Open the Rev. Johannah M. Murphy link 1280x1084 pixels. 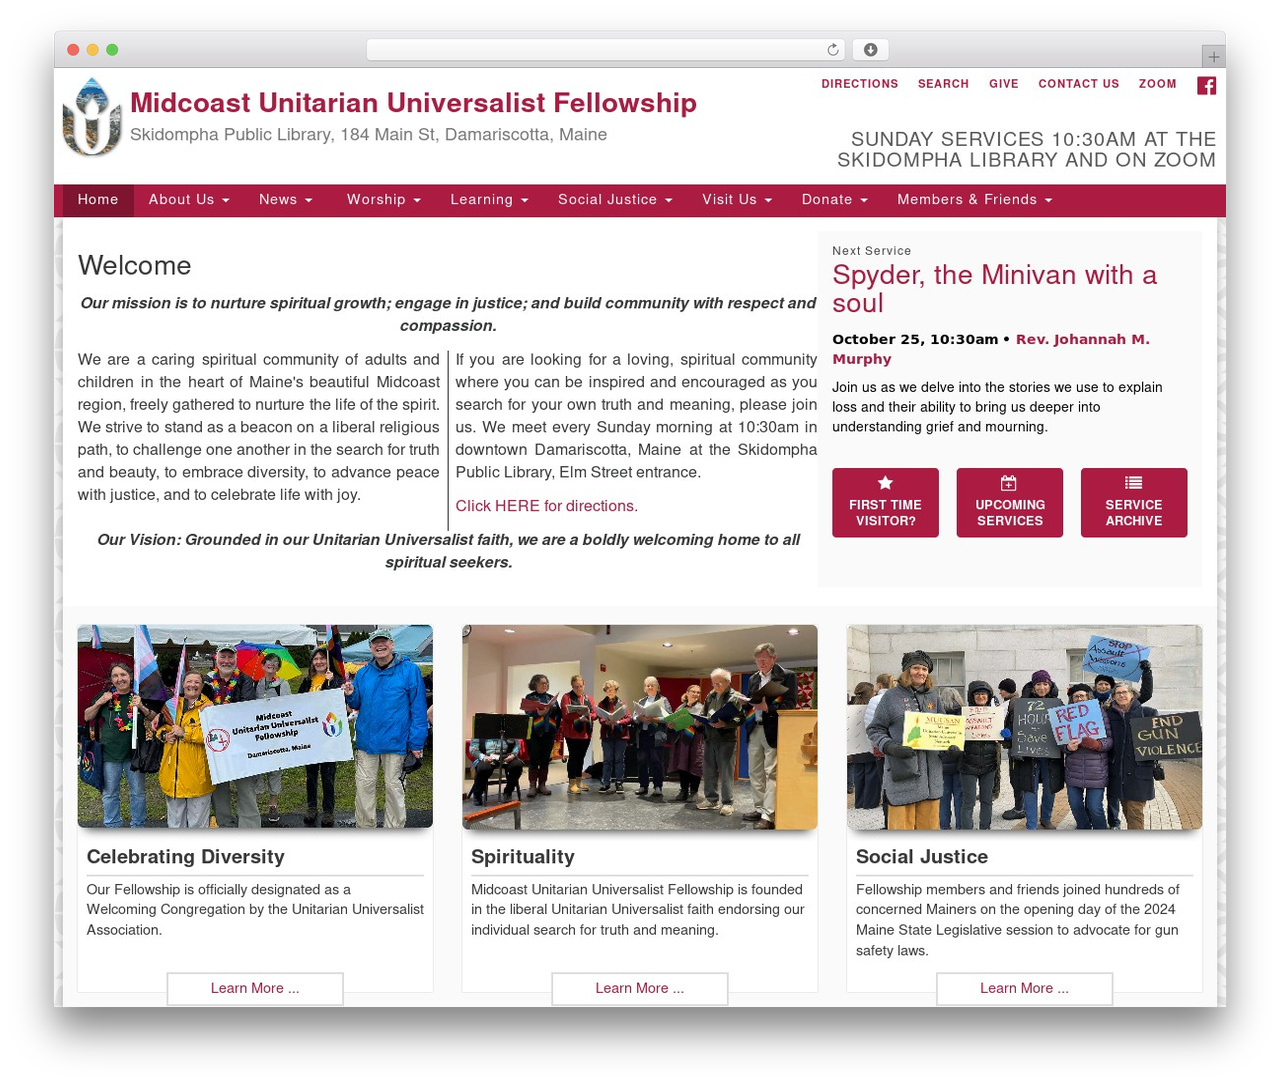coord(991,349)
